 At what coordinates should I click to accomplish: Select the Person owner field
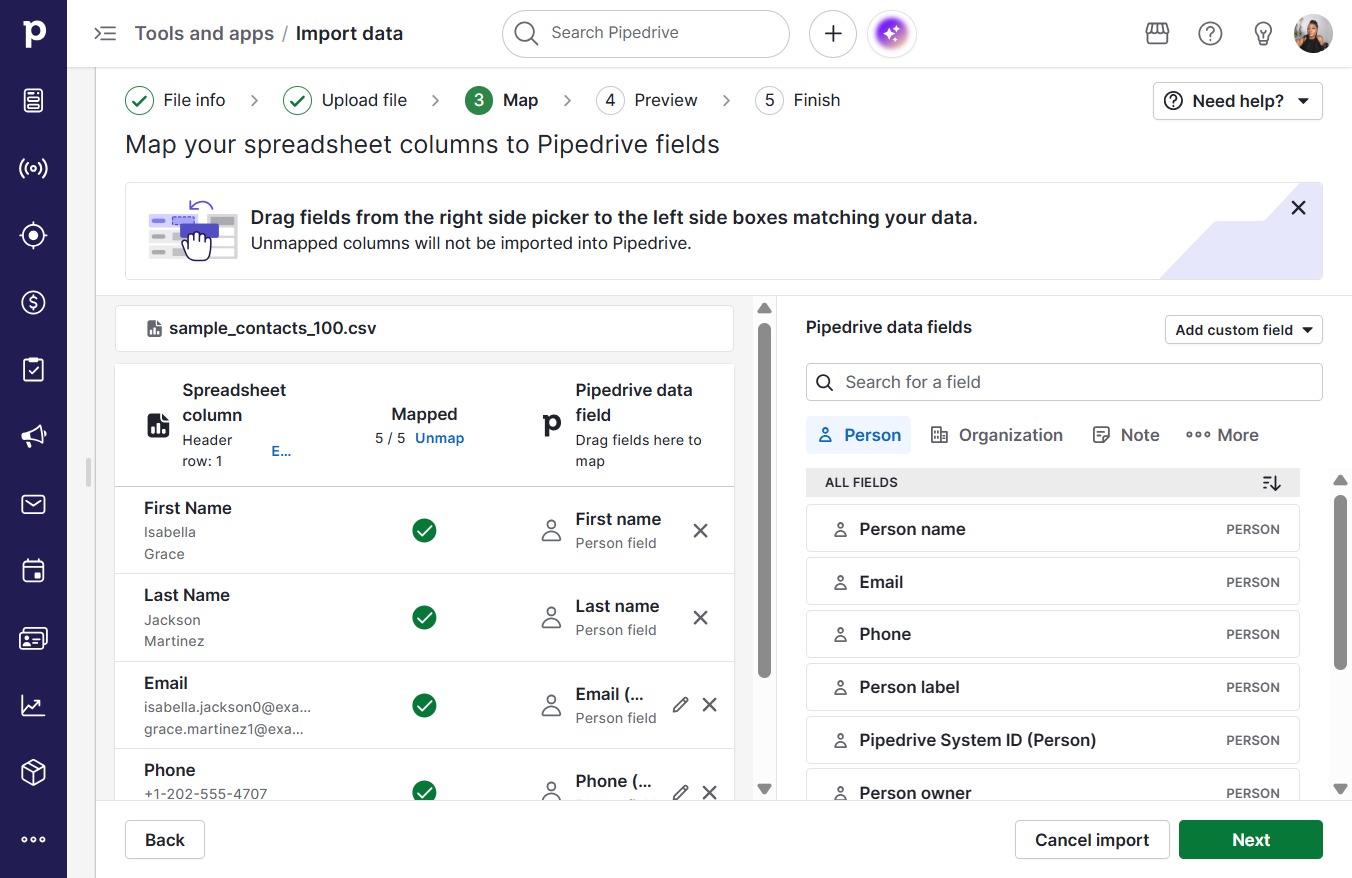(1053, 787)
